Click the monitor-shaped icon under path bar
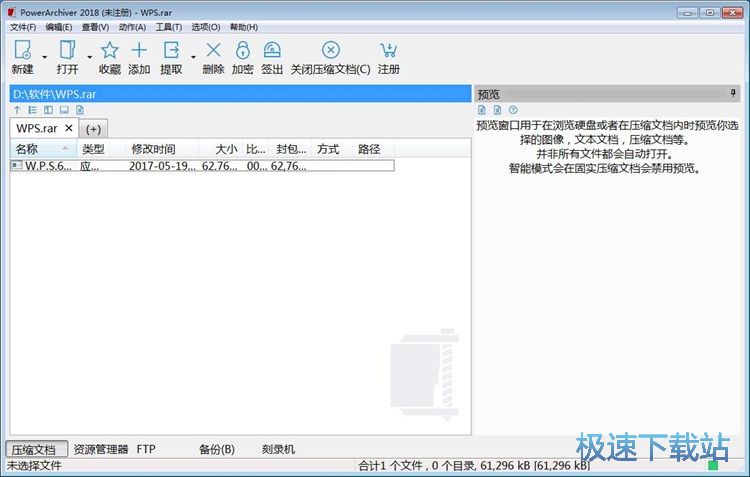The image size is (750, 477). (64, 110)
